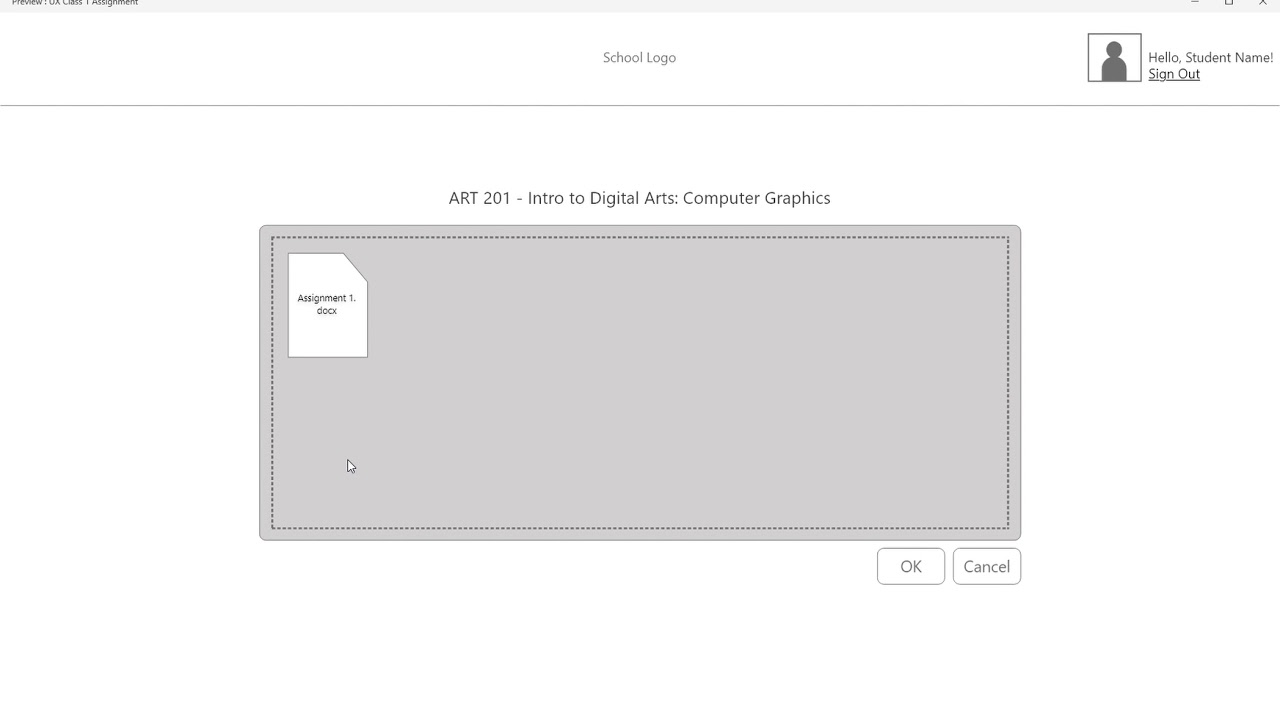
Task: Click the Sign Out link
Action: 1174,74
